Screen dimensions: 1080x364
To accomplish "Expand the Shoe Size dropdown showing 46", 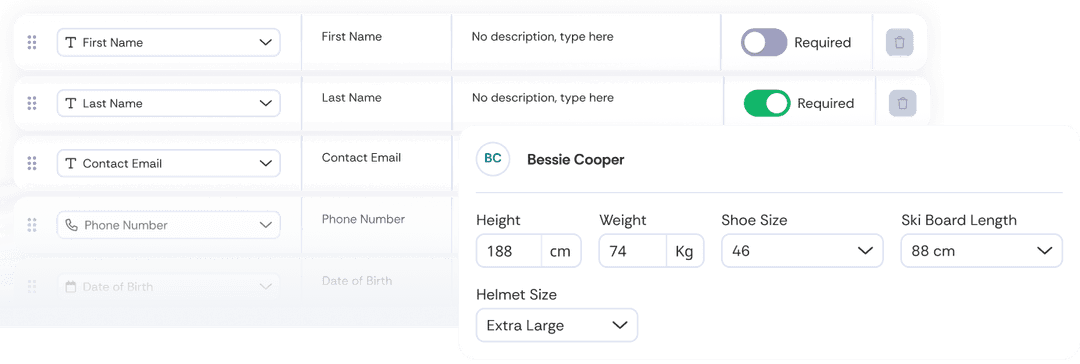I will (802, 251).
